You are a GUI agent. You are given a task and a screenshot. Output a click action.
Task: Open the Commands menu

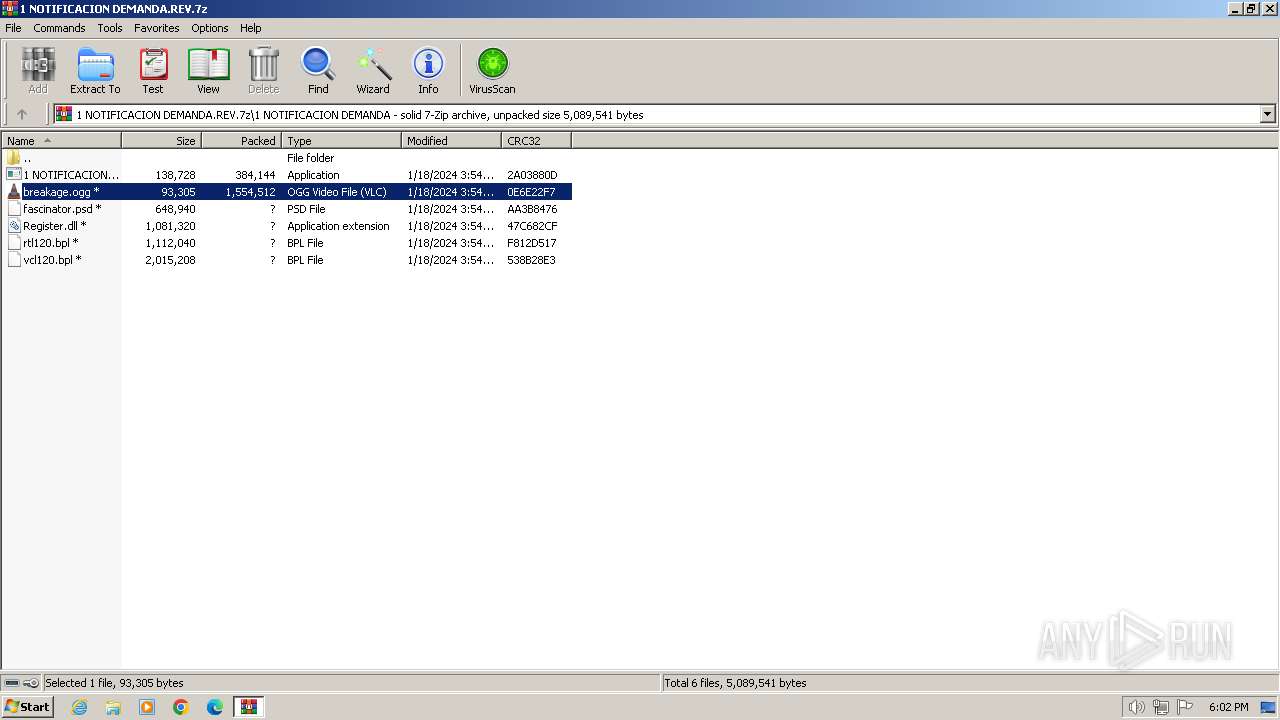(x=59, y=28)
